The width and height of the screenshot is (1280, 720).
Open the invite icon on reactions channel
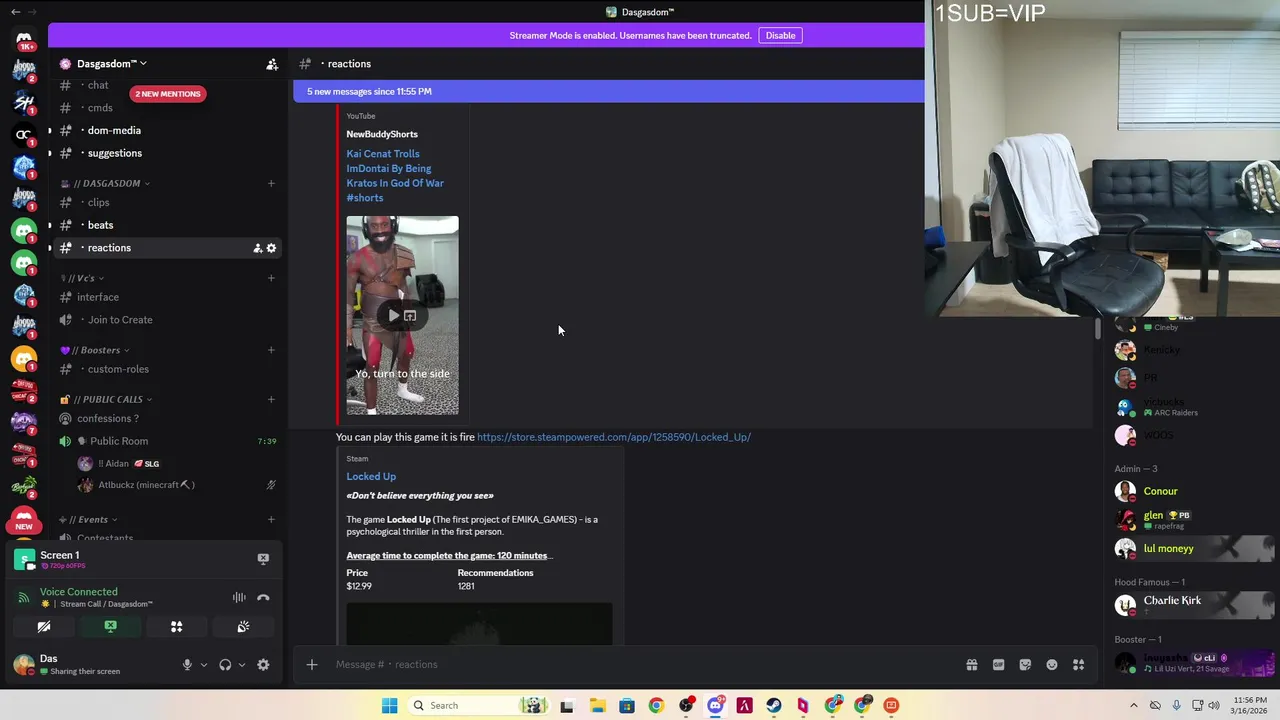[x=257, y=248]
